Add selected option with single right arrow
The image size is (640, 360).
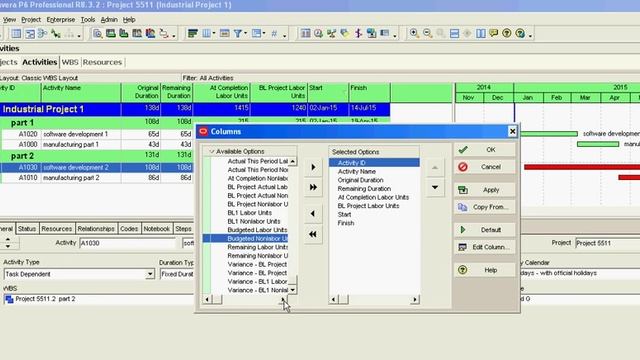pyautogui.click(x=313, y=167)
